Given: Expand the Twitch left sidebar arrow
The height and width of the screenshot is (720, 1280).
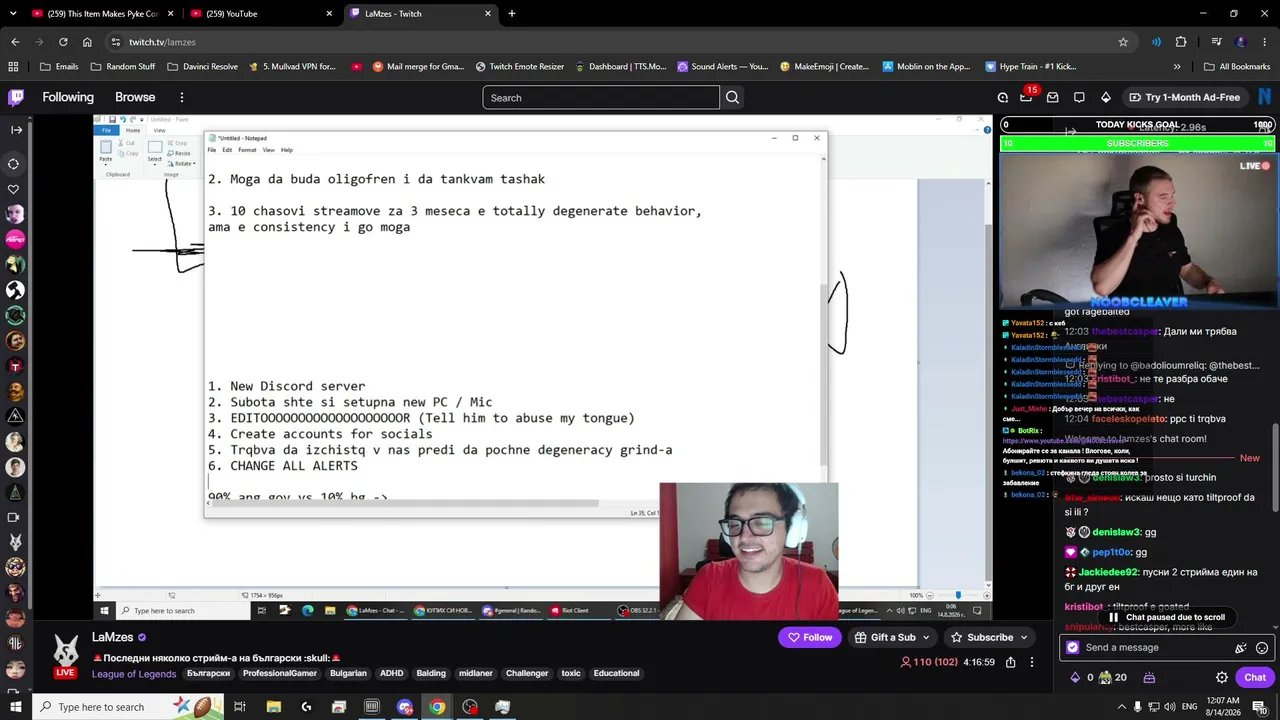Looking at the screenshot, I should (16, 130).
